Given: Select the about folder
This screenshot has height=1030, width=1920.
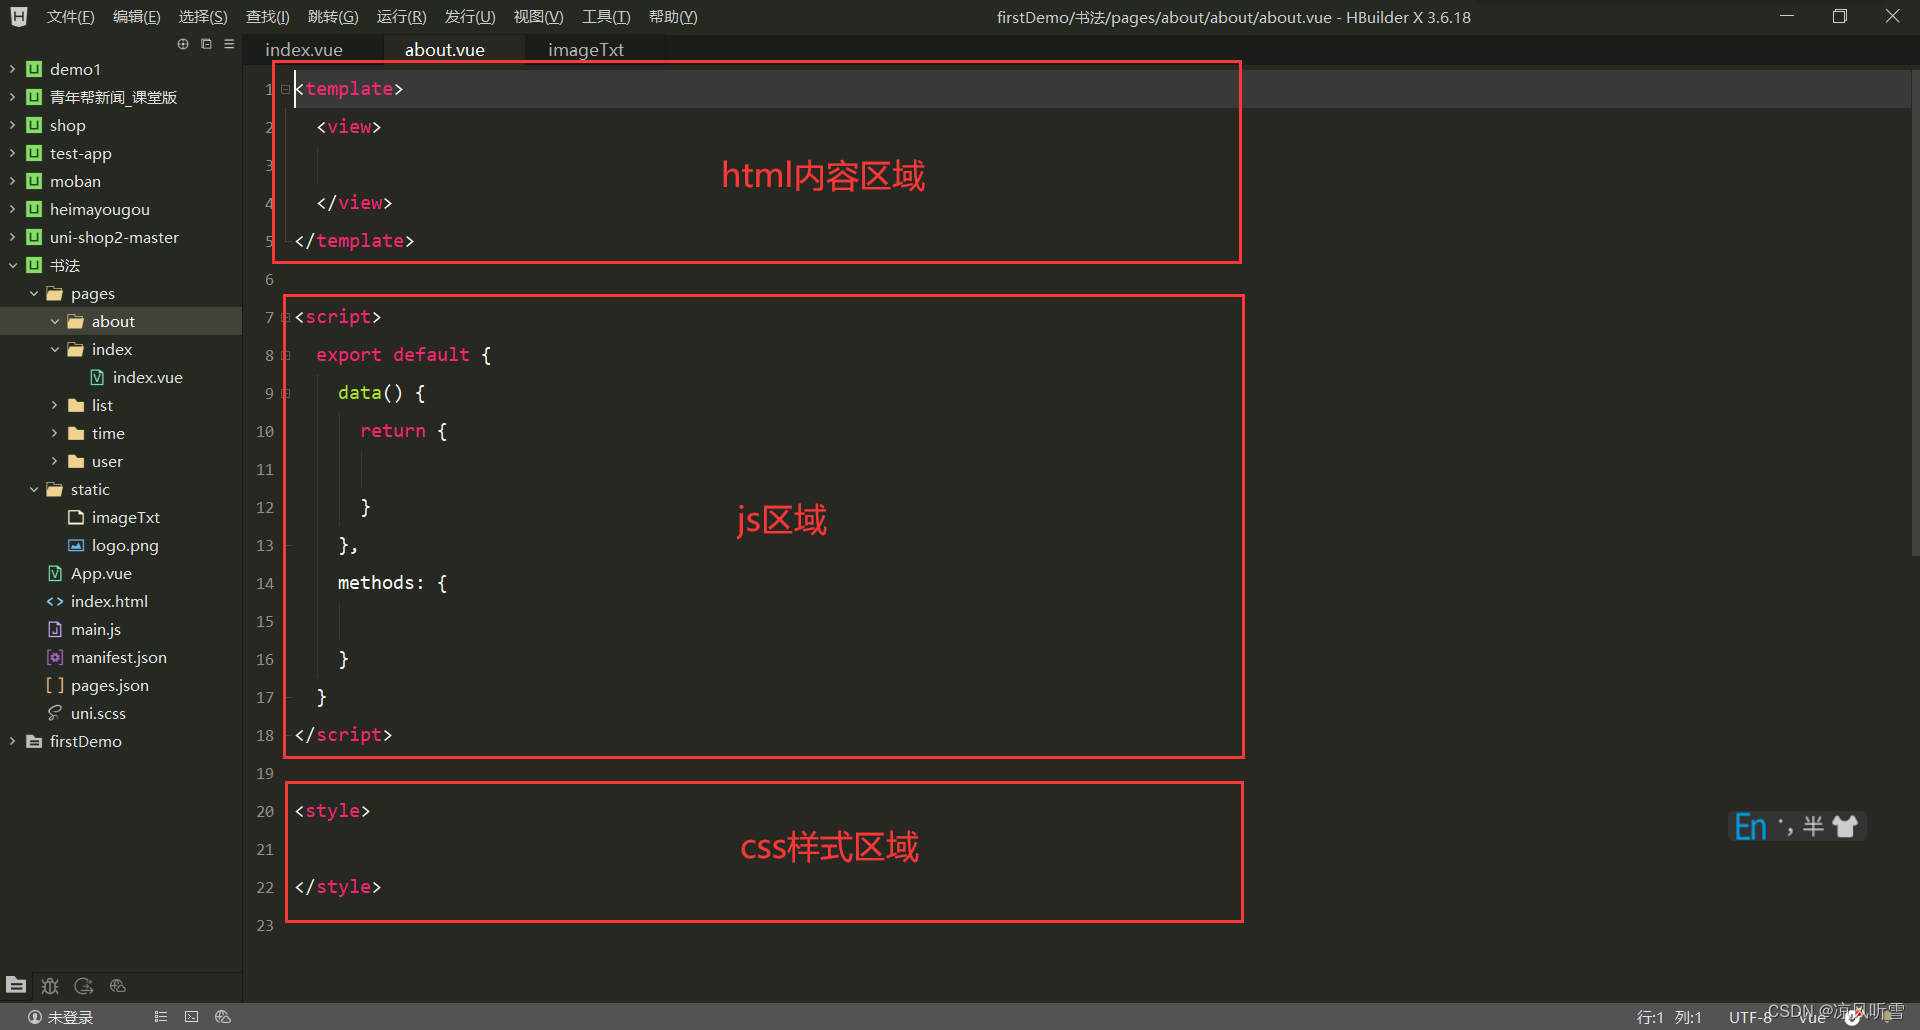Looking at the screenshot, I should (x=121, y=321).
